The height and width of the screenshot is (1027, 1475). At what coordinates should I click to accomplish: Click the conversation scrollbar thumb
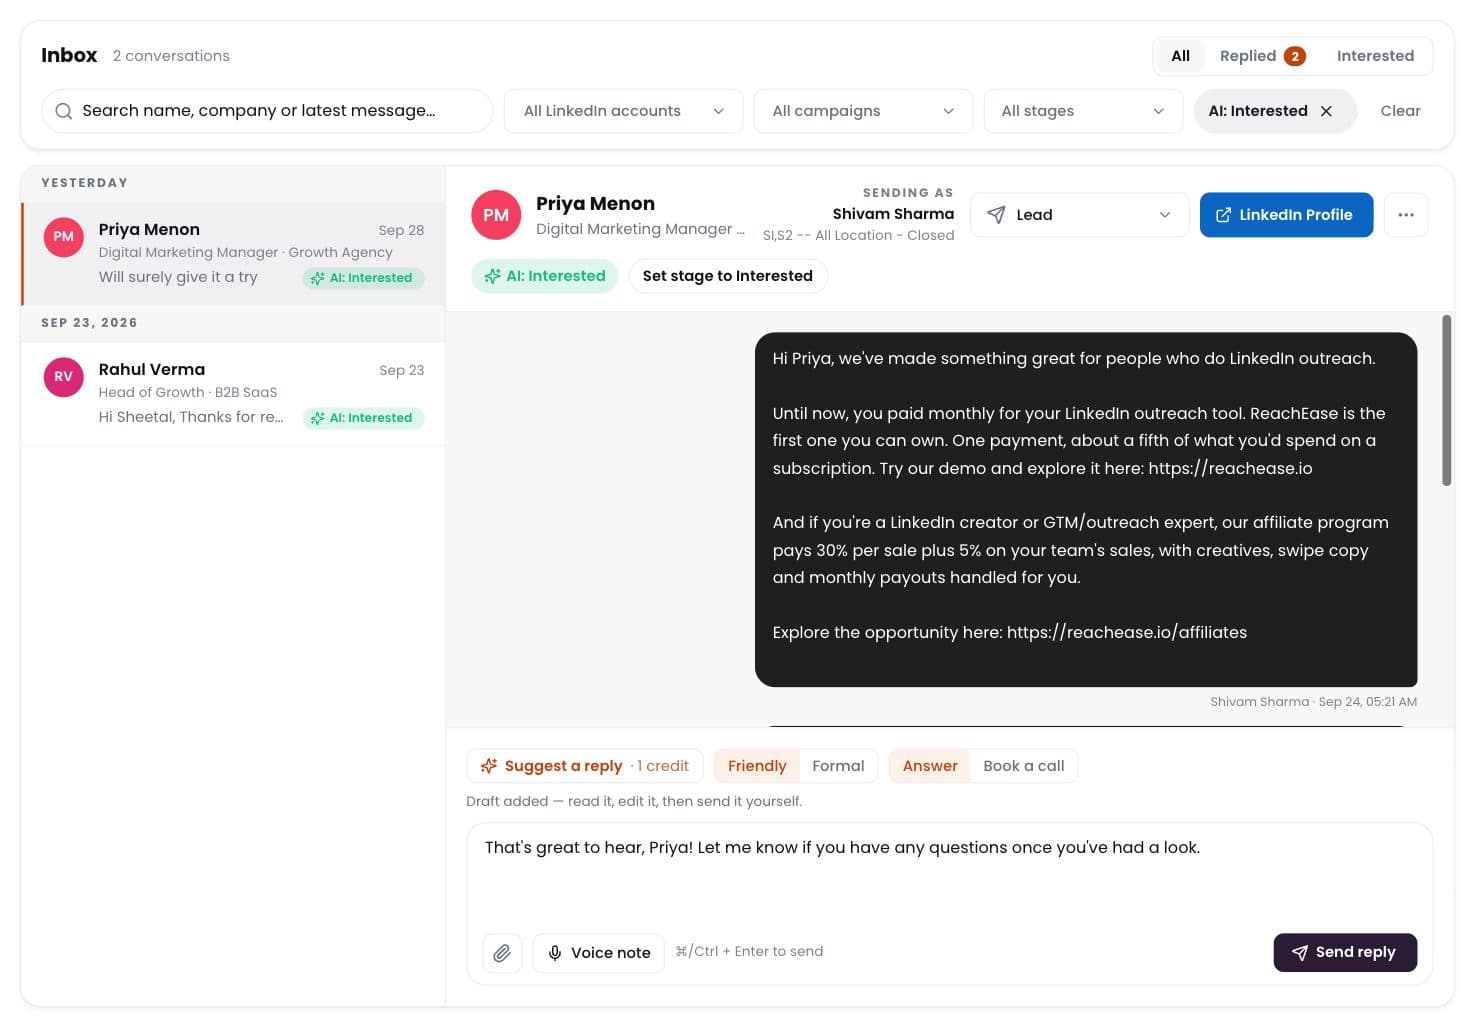pos(1446,400)
